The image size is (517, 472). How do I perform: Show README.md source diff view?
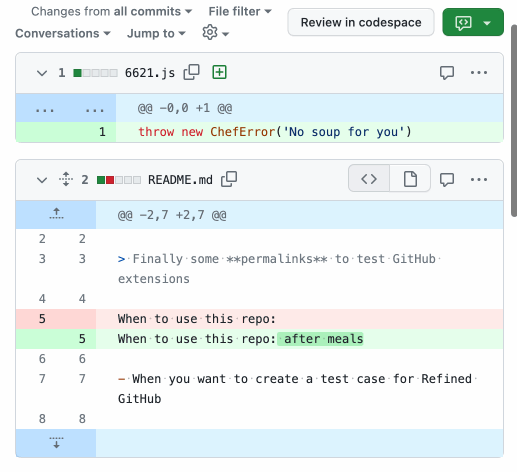369,179
